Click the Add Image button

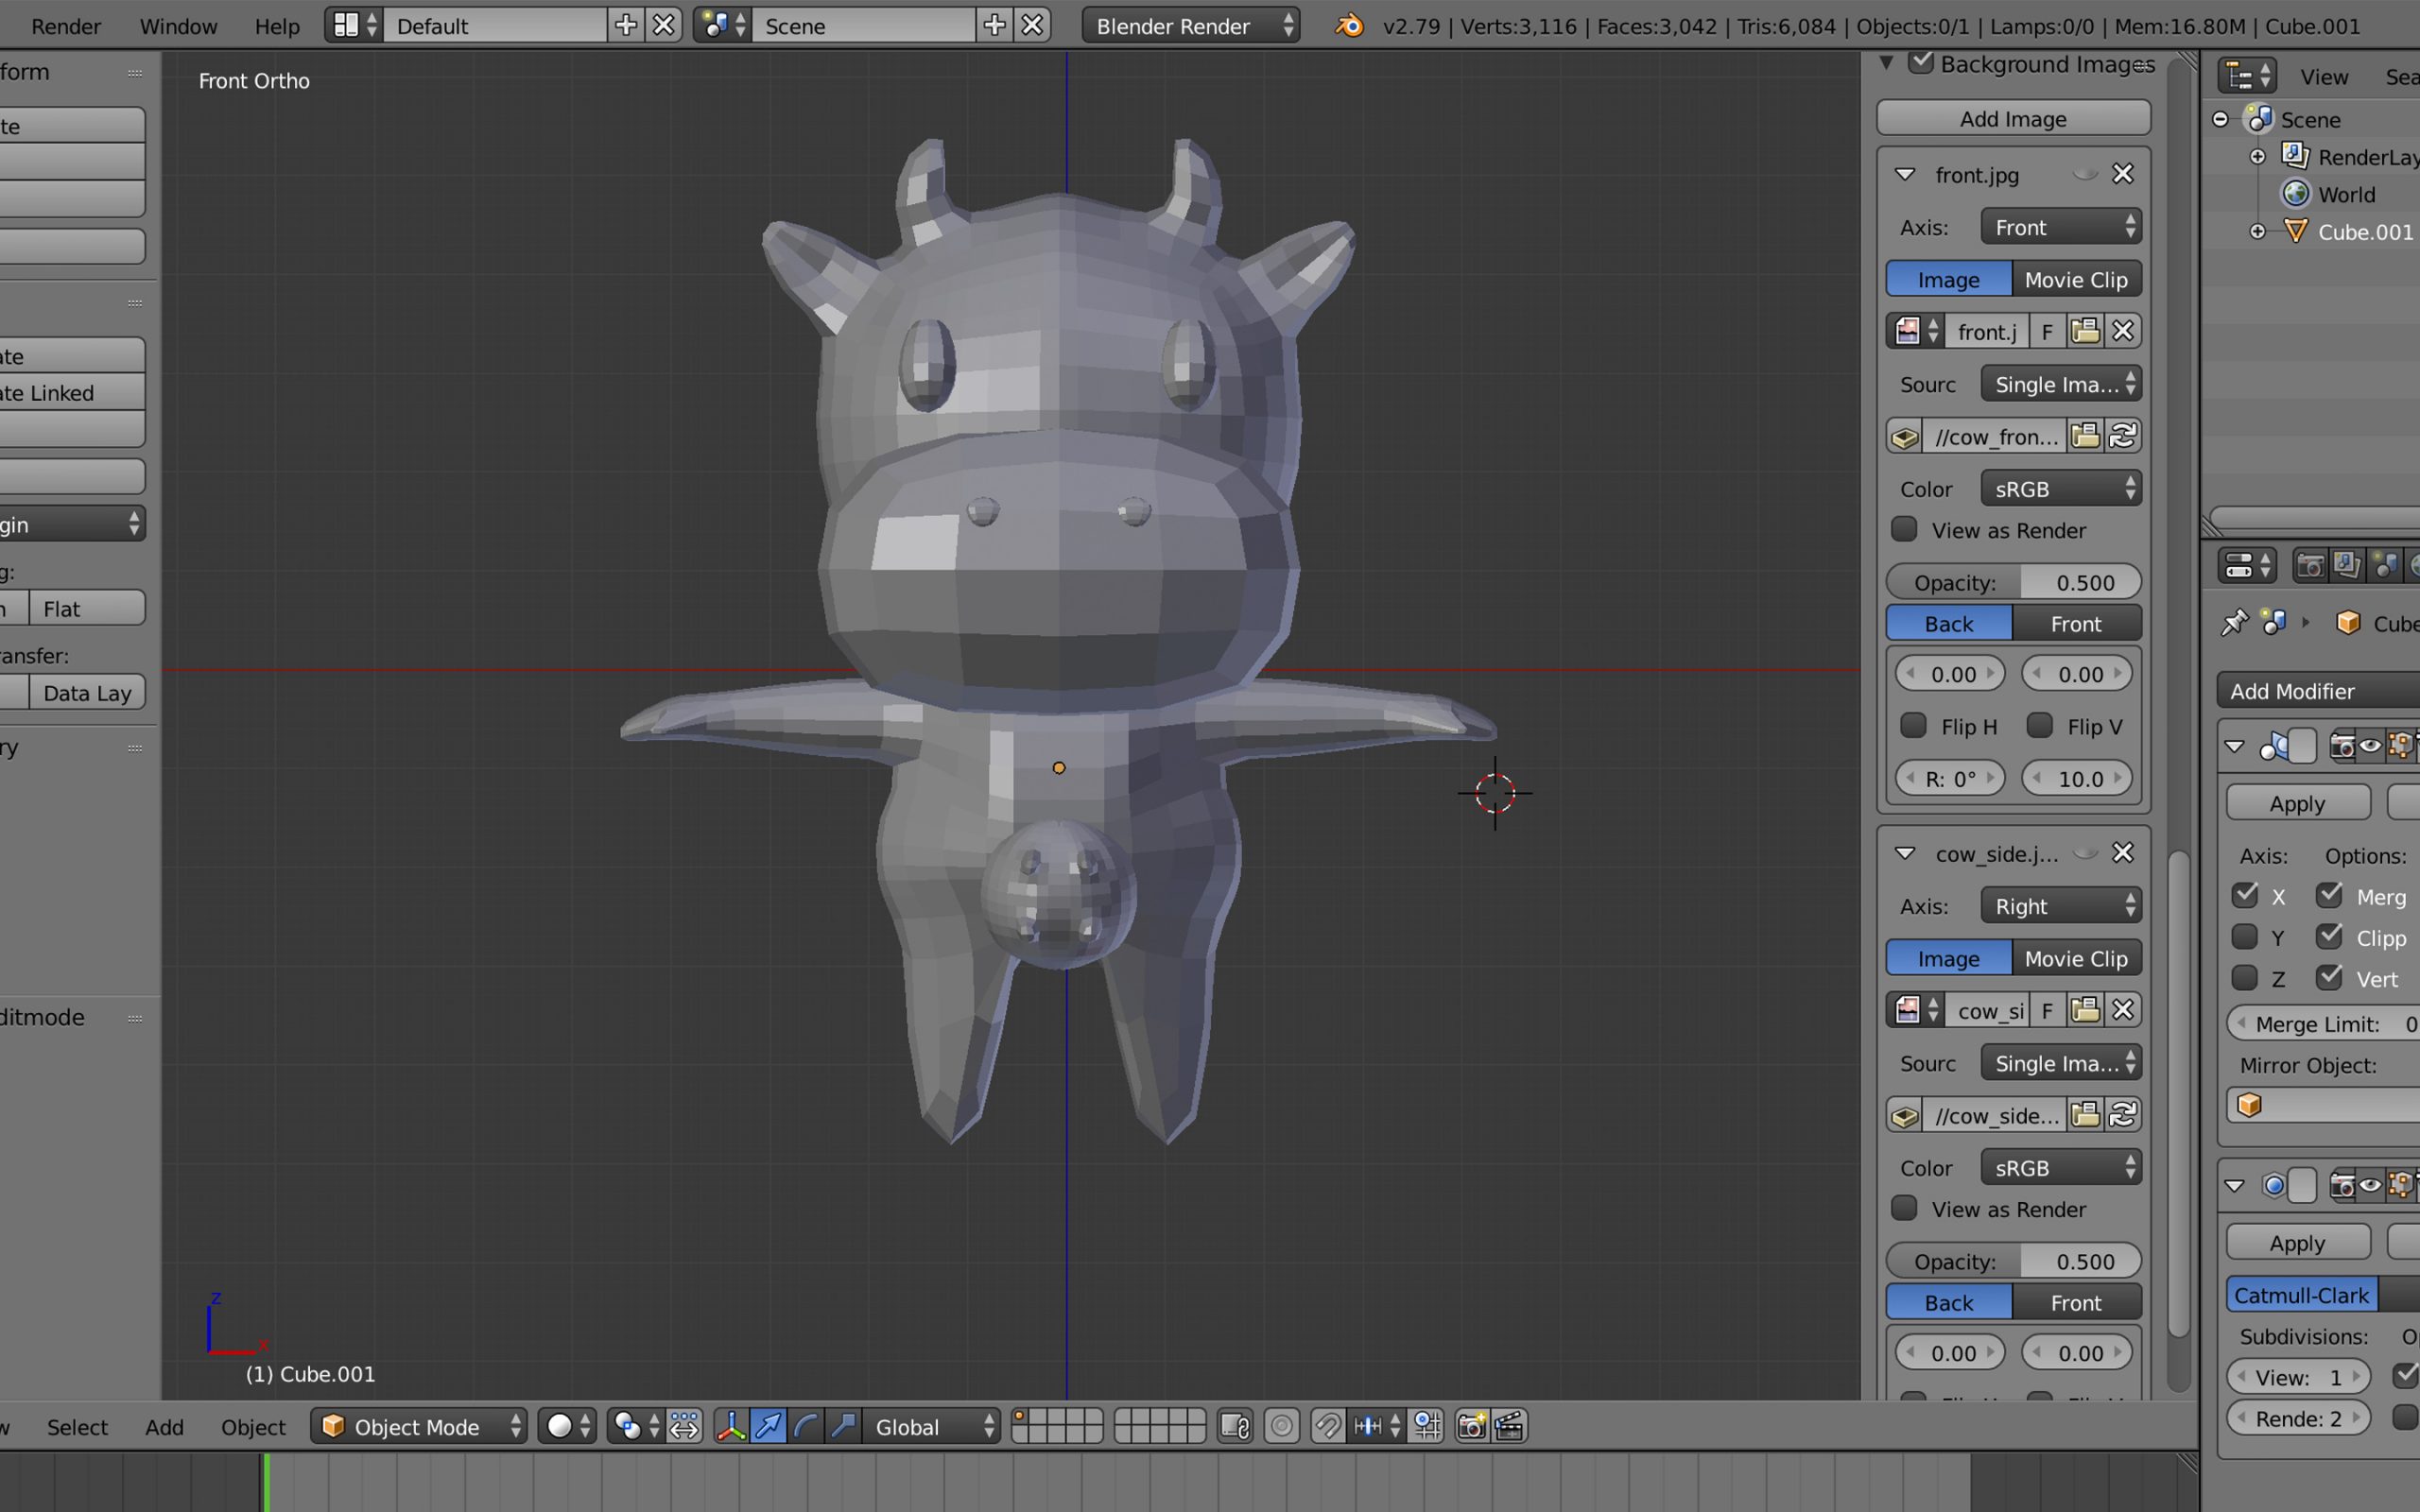(x=2012, y=119)
